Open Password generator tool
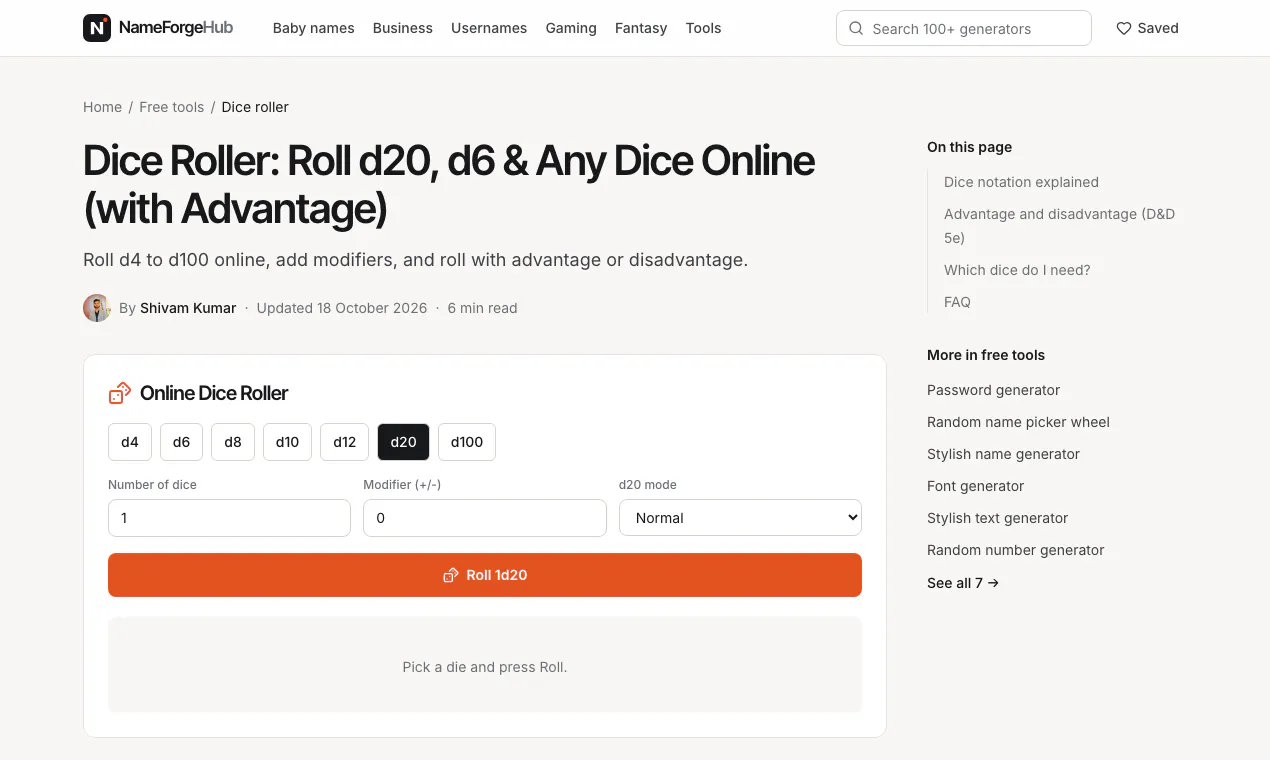1270x760 pixels. click(x=993, y=390)
